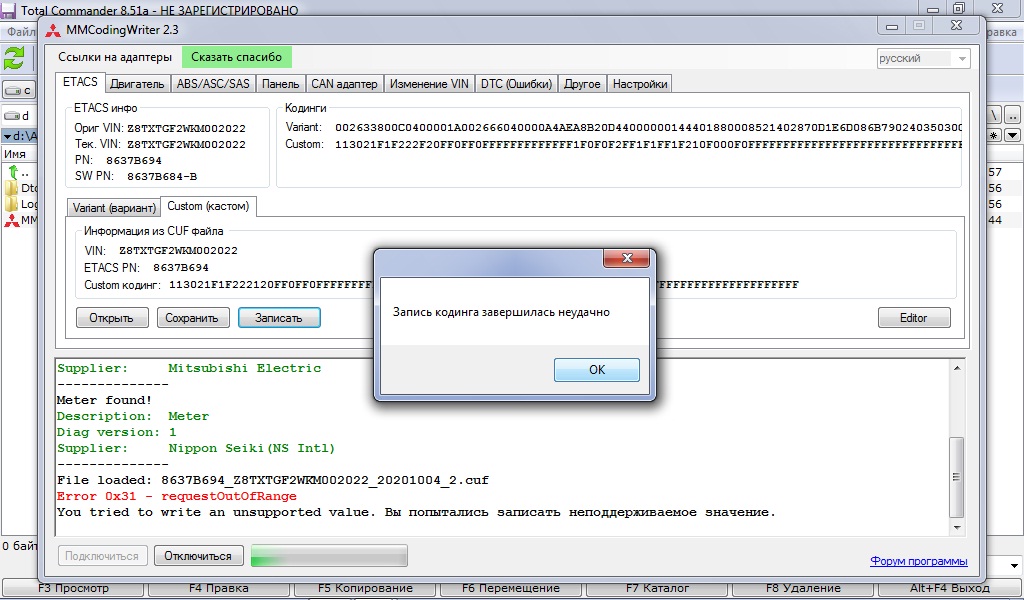Expand the русский language dropdown
Image resolution: width=1024 pixels, height=600 pixels.
[923, 58]
